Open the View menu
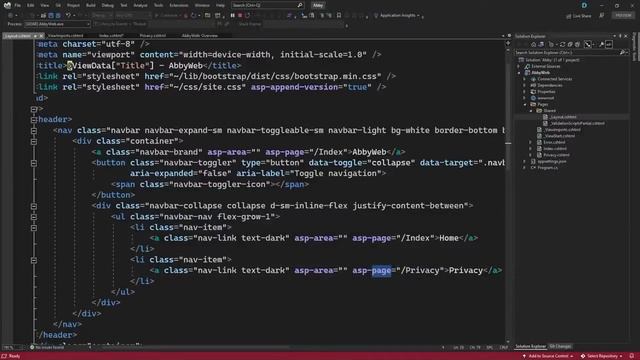 (44, 5)
